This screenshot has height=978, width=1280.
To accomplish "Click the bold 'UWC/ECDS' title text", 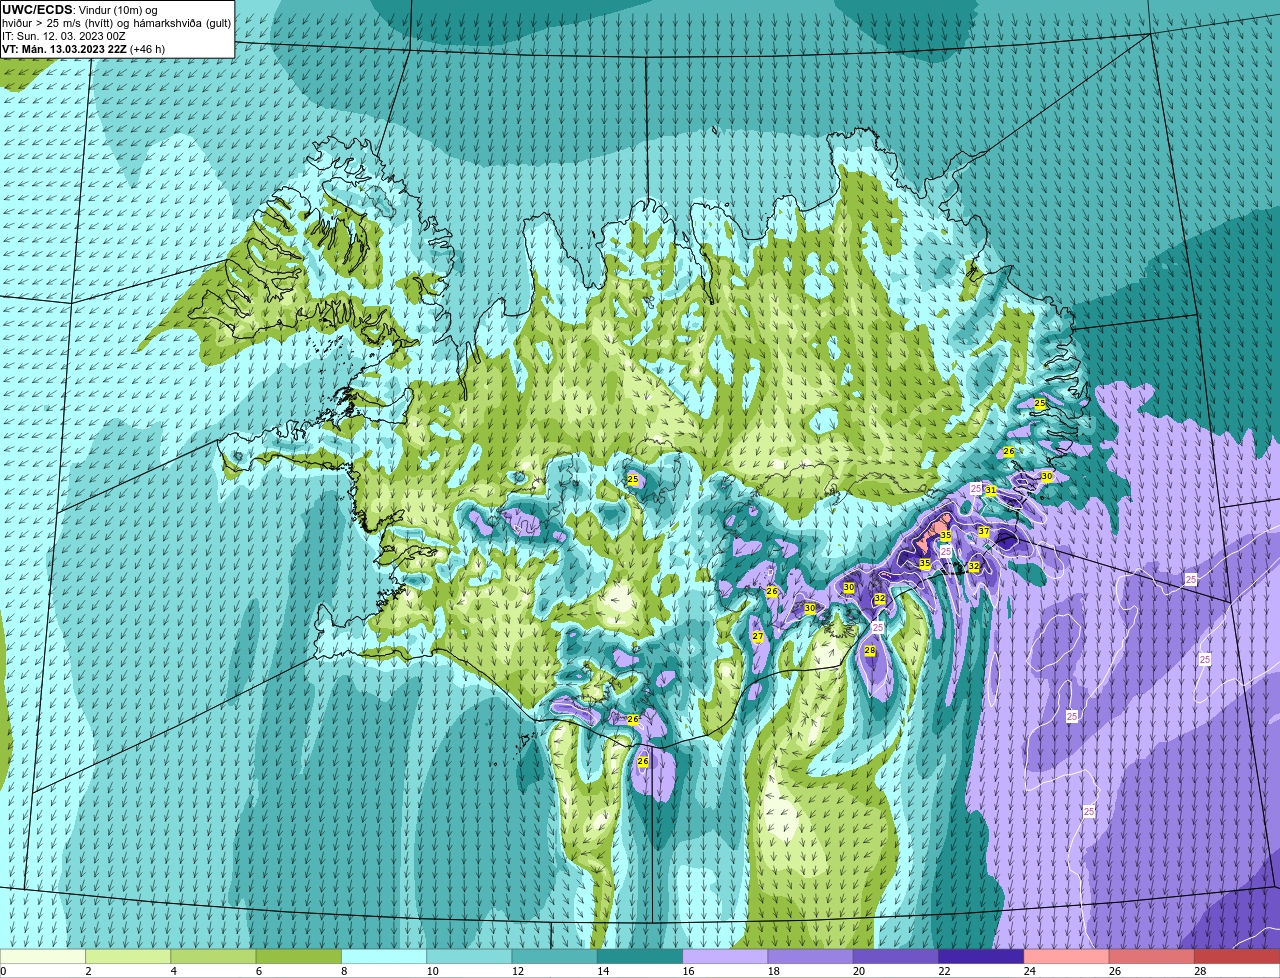I will pyautogui.click(x=37, y=9).
